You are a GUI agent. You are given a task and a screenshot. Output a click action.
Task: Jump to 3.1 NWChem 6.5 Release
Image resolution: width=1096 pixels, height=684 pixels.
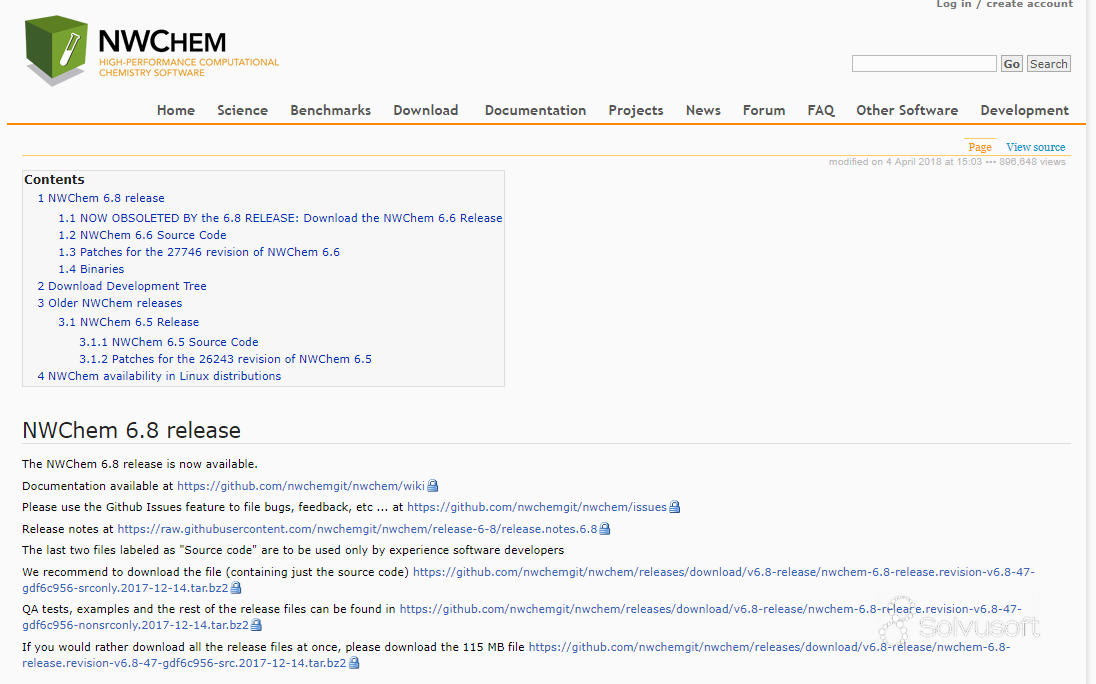tap(129, 322)
